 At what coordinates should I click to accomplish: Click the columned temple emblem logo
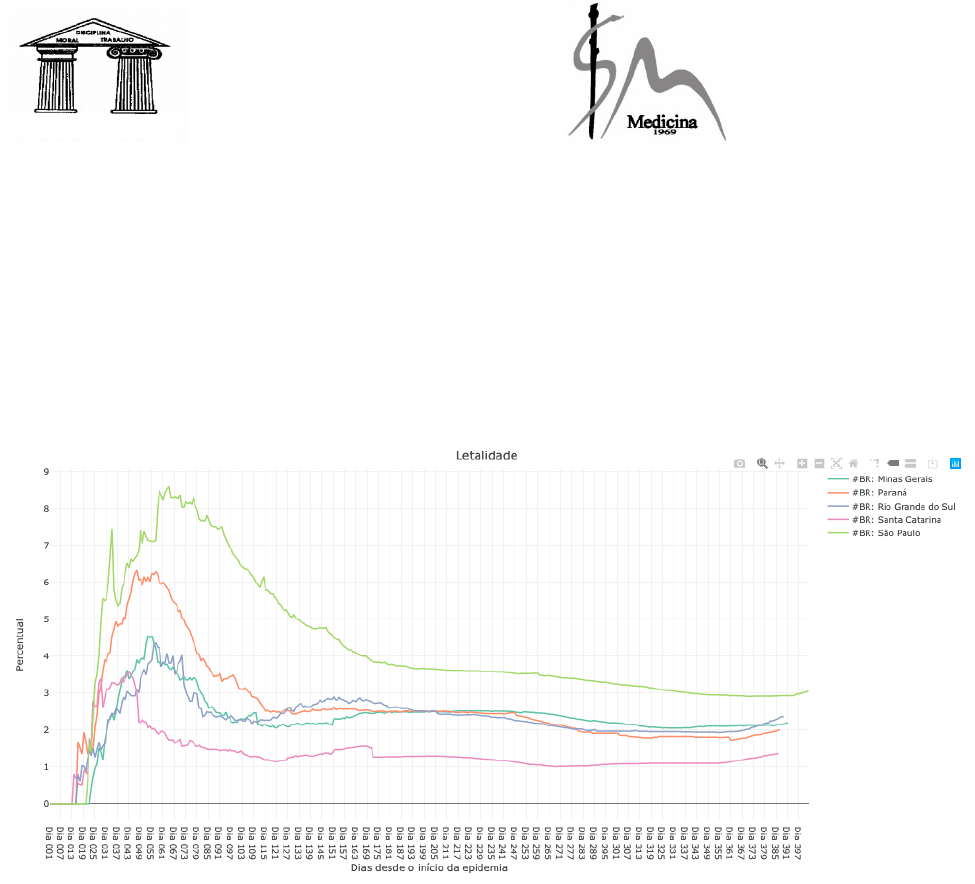coord(96,72)
